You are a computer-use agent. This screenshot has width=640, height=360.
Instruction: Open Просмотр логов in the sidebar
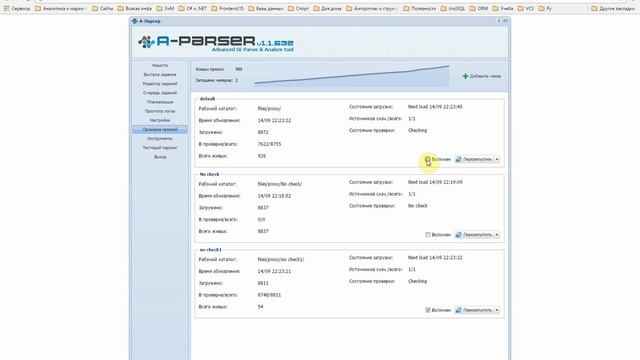160,111
